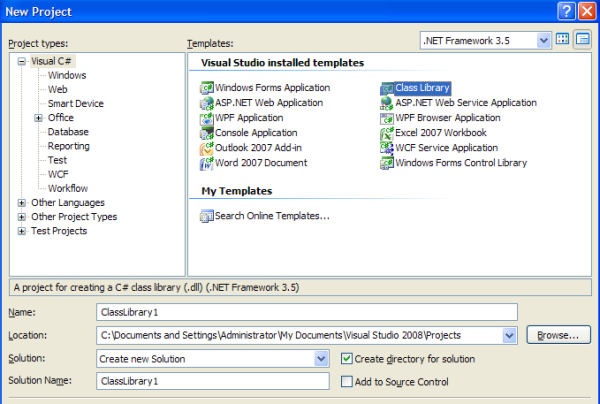Select Test project type under Visual C#
Image resolution: width=600 pixels, height=404 pixels.
tap(57, 160)
